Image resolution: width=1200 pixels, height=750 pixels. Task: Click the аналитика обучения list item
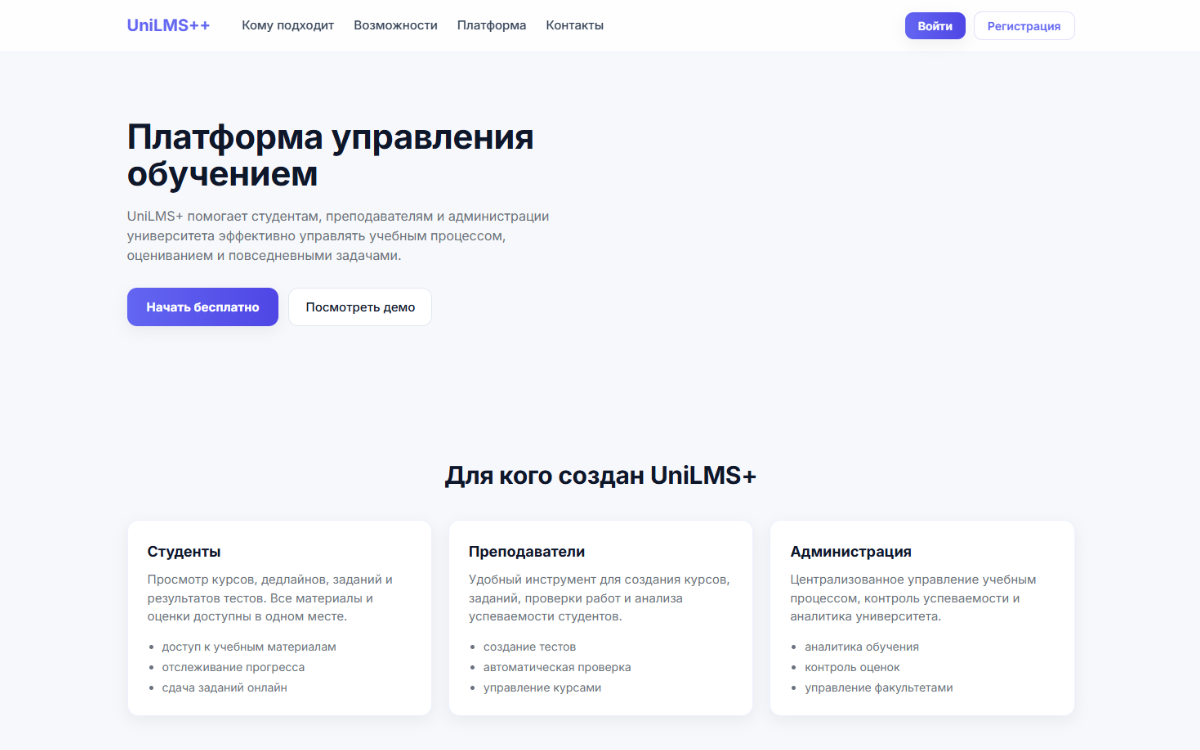[862, 647]
